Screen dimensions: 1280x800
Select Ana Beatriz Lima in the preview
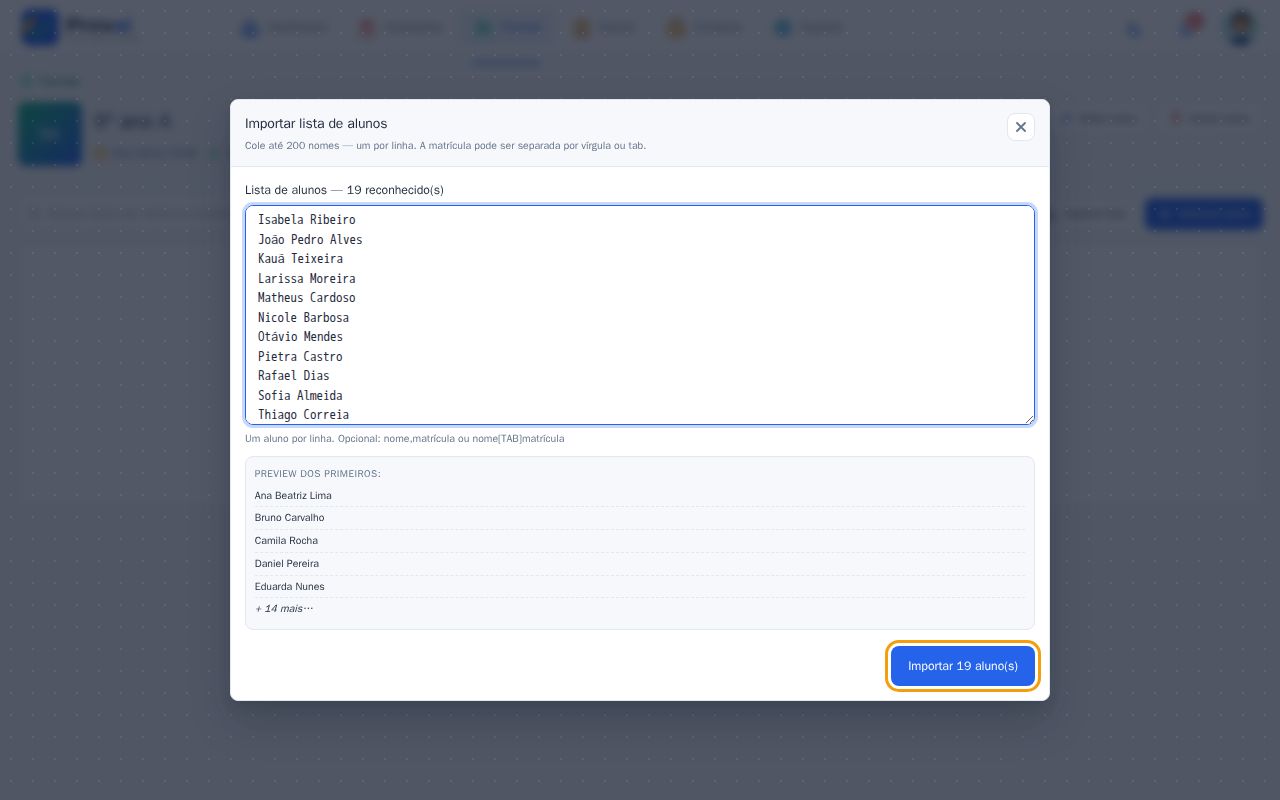tap(293, 496)
